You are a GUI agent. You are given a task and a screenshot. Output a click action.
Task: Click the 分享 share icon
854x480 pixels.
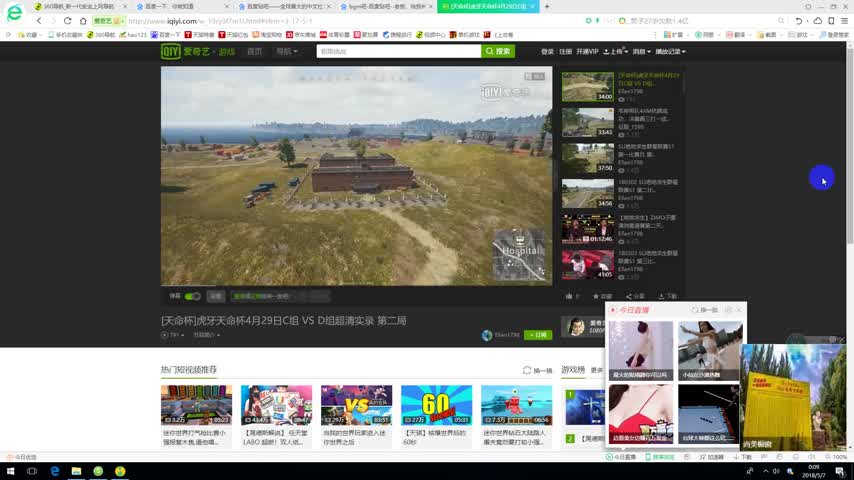point(635,296)
